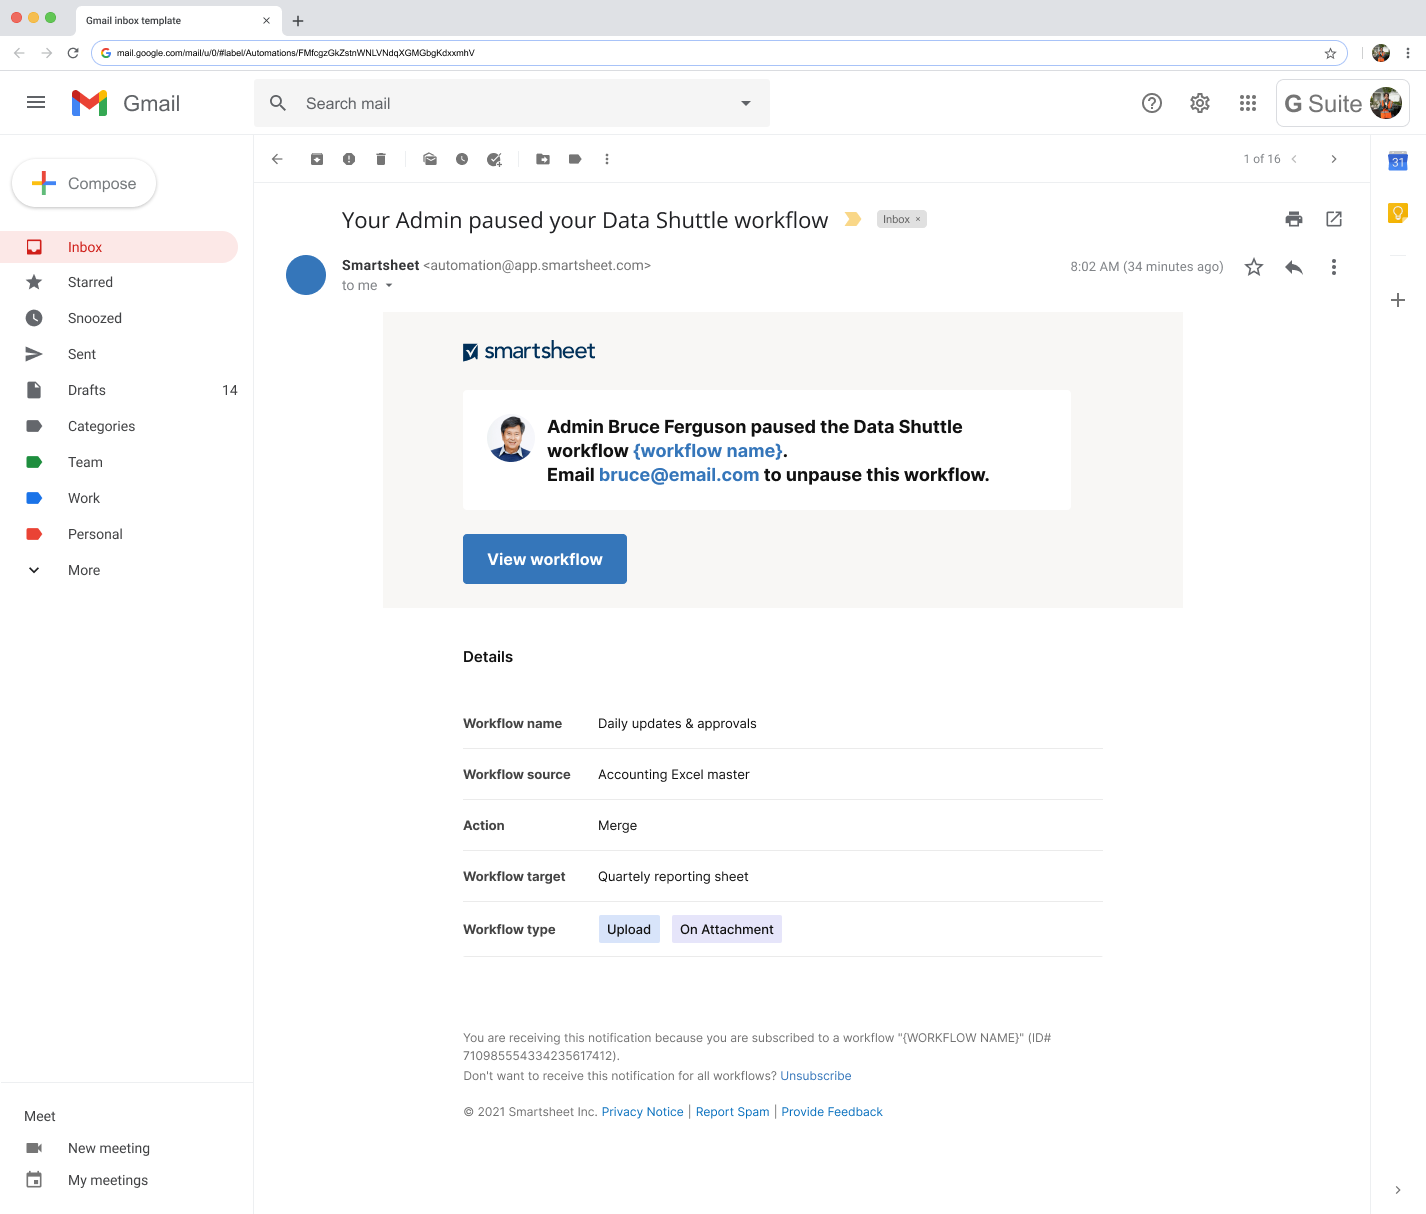Collapse the side panel chevron
The height and width of the screenshot is (1214, 1426).
coord(1398,1190)
